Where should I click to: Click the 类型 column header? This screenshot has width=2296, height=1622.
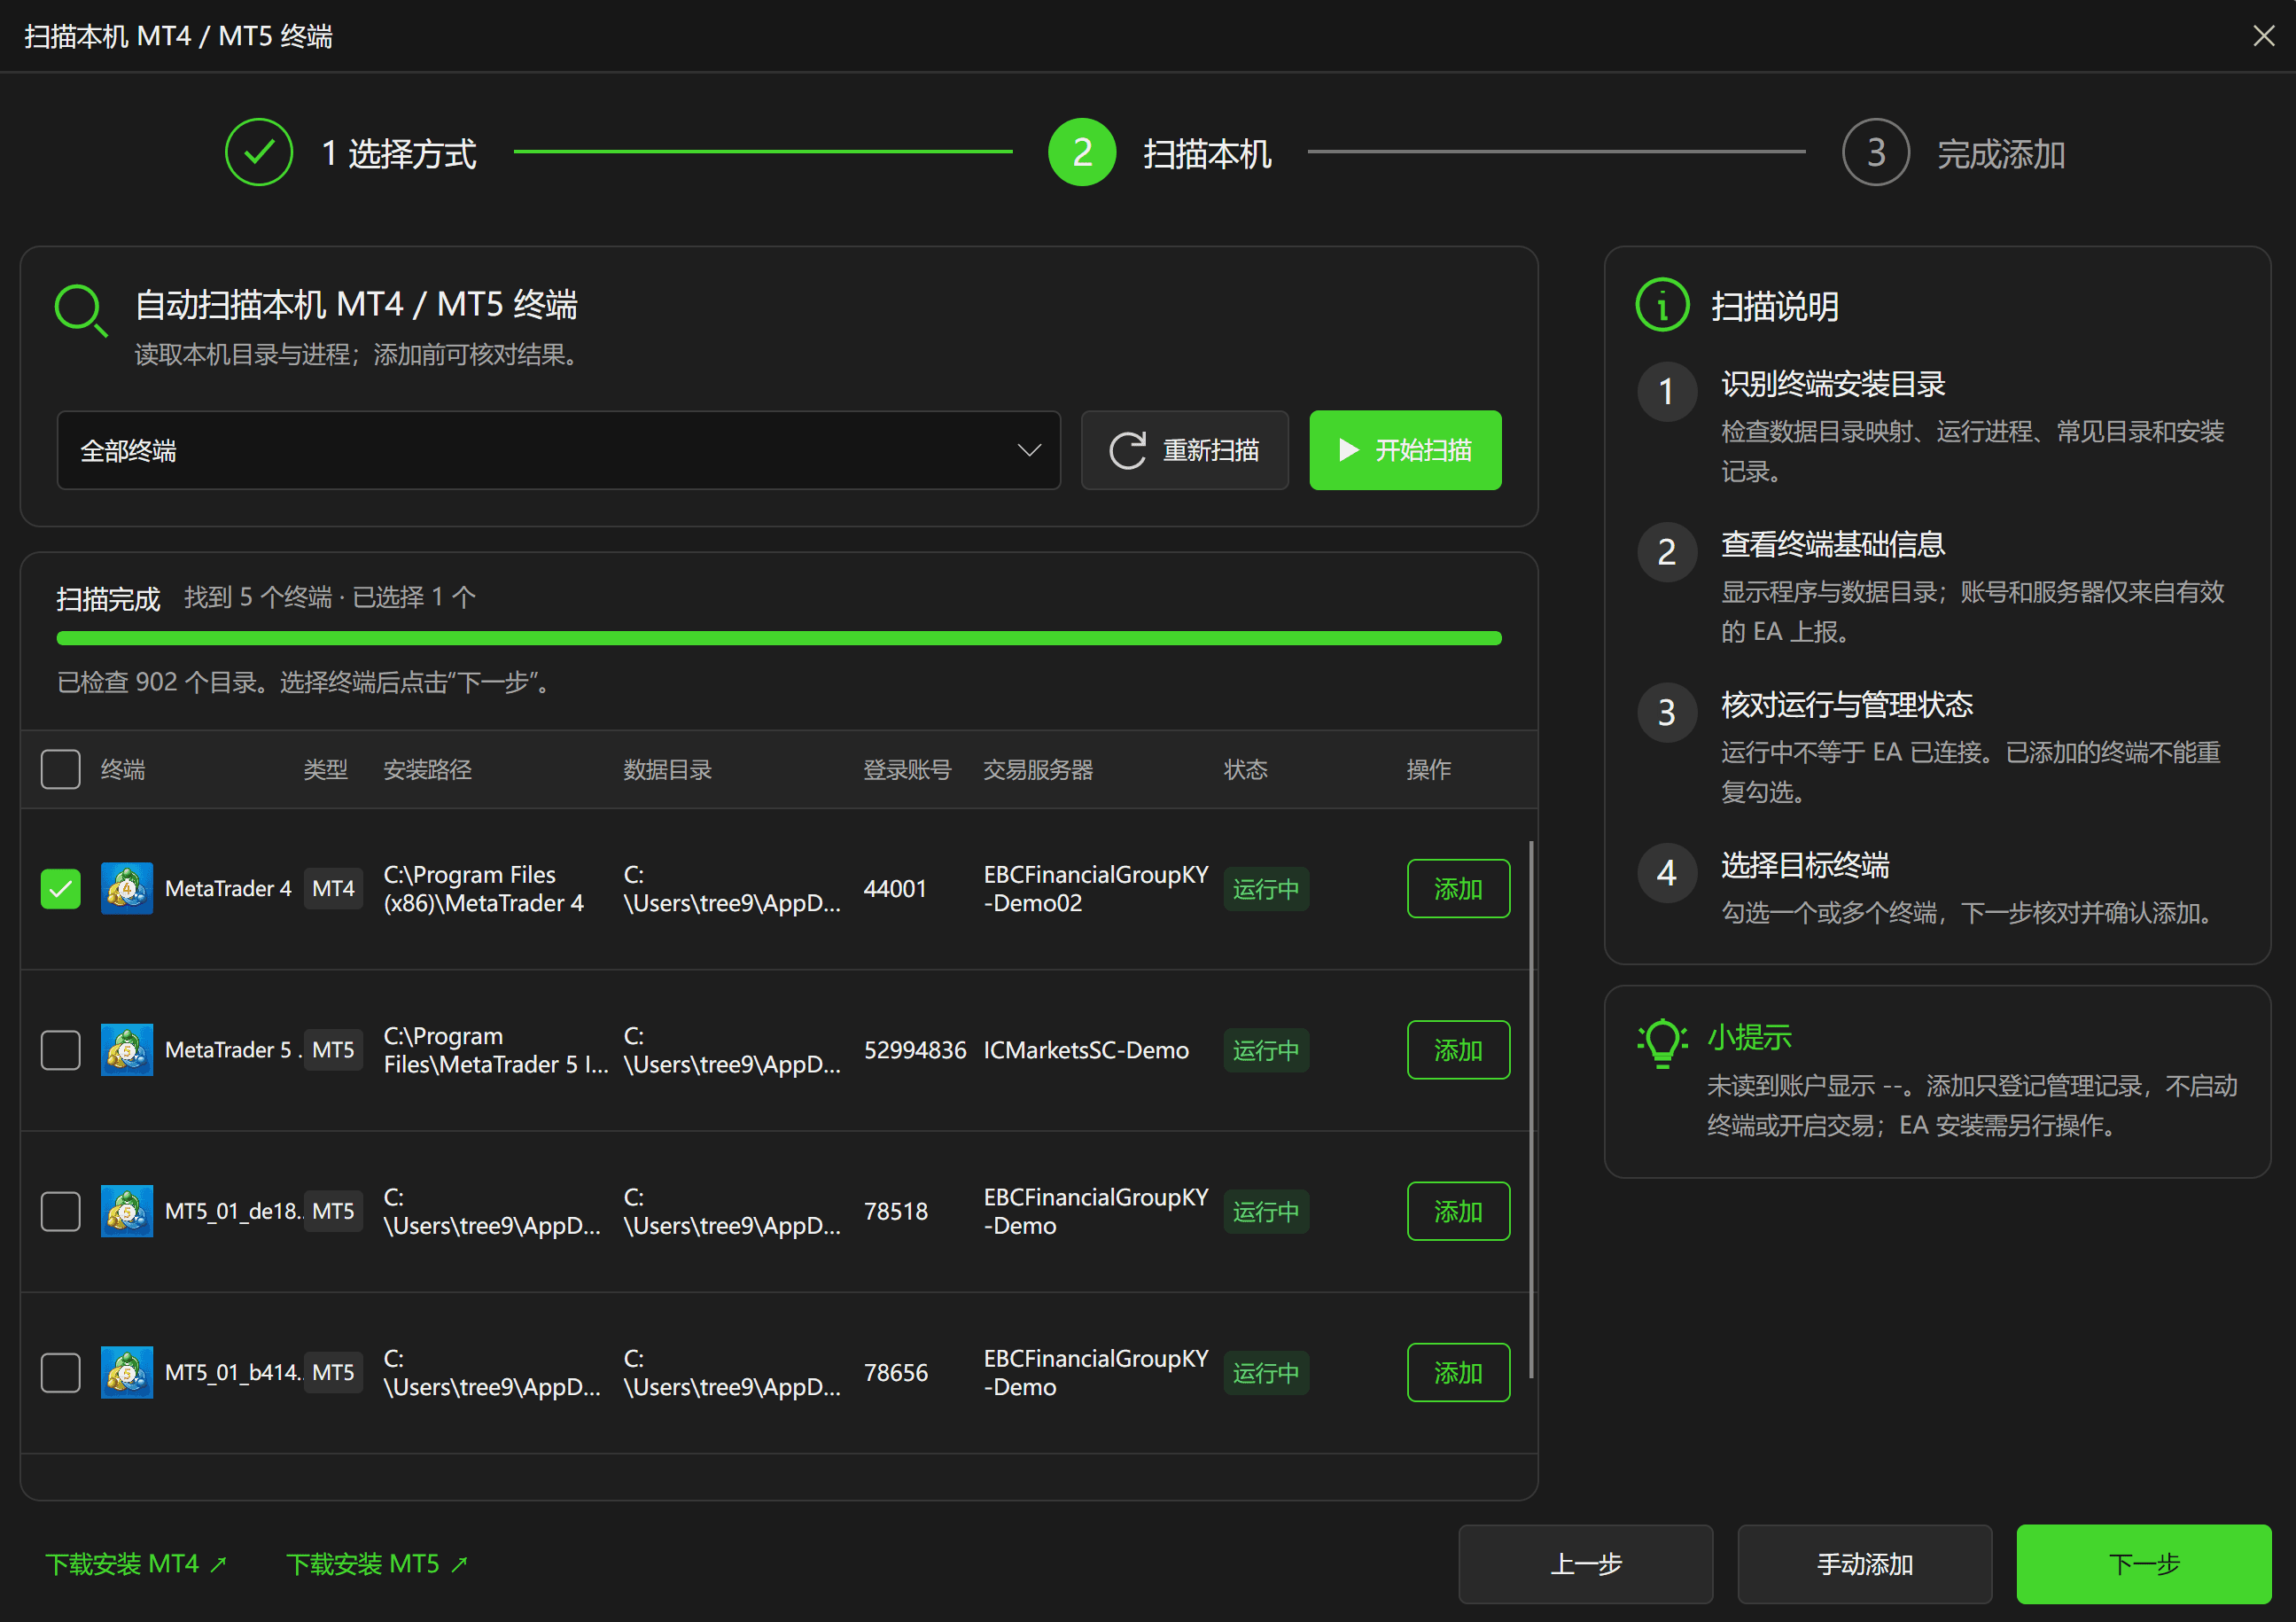(x=326, y=769)
